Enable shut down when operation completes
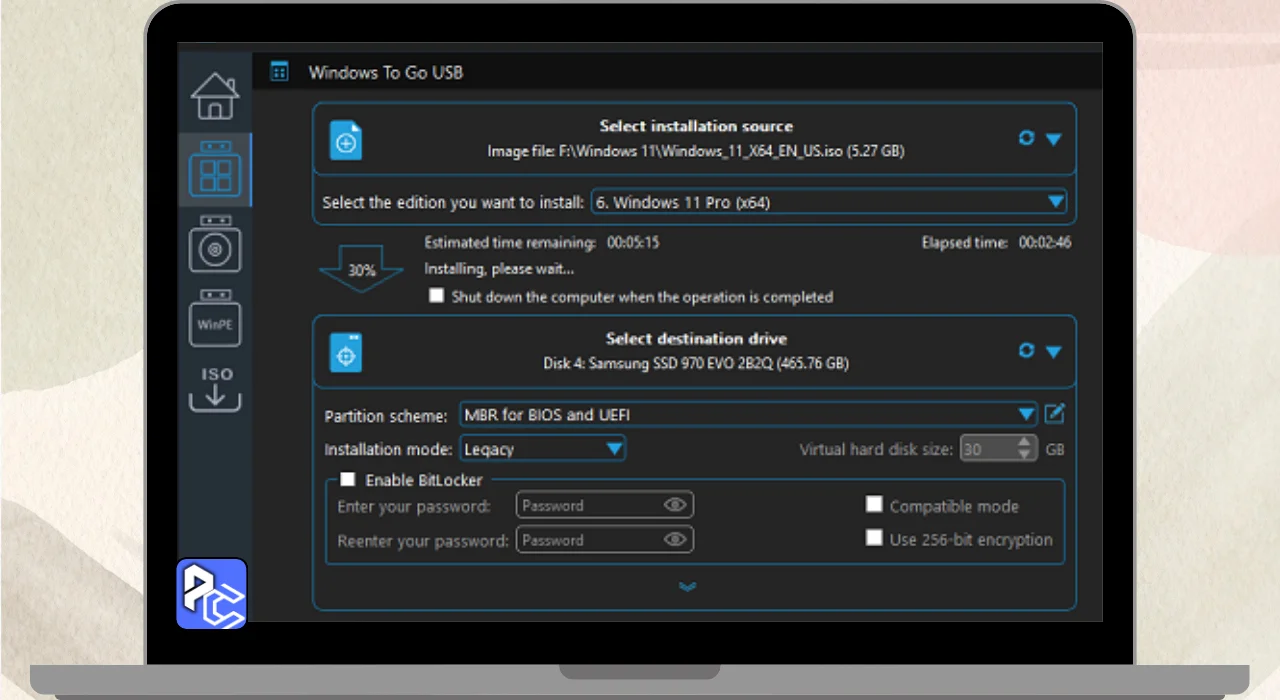 (436, 296)
